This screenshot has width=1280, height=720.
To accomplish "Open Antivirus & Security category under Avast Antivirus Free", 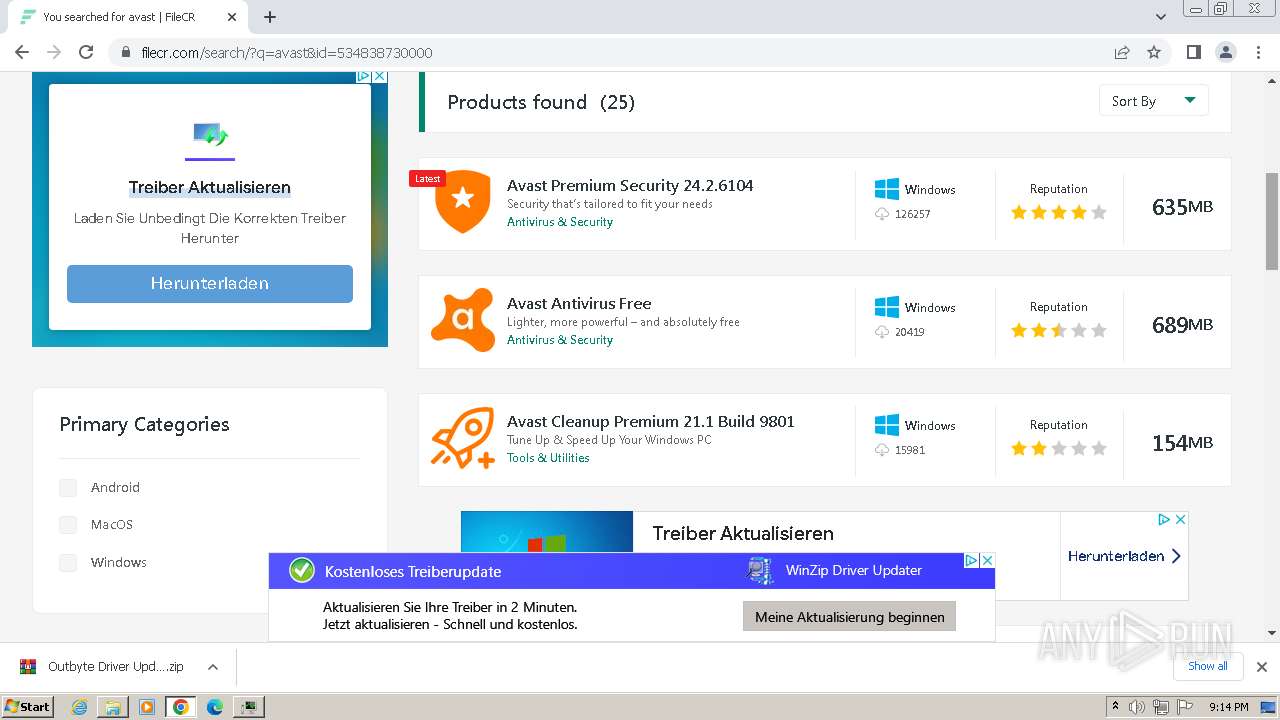I will tap(560, 340).
